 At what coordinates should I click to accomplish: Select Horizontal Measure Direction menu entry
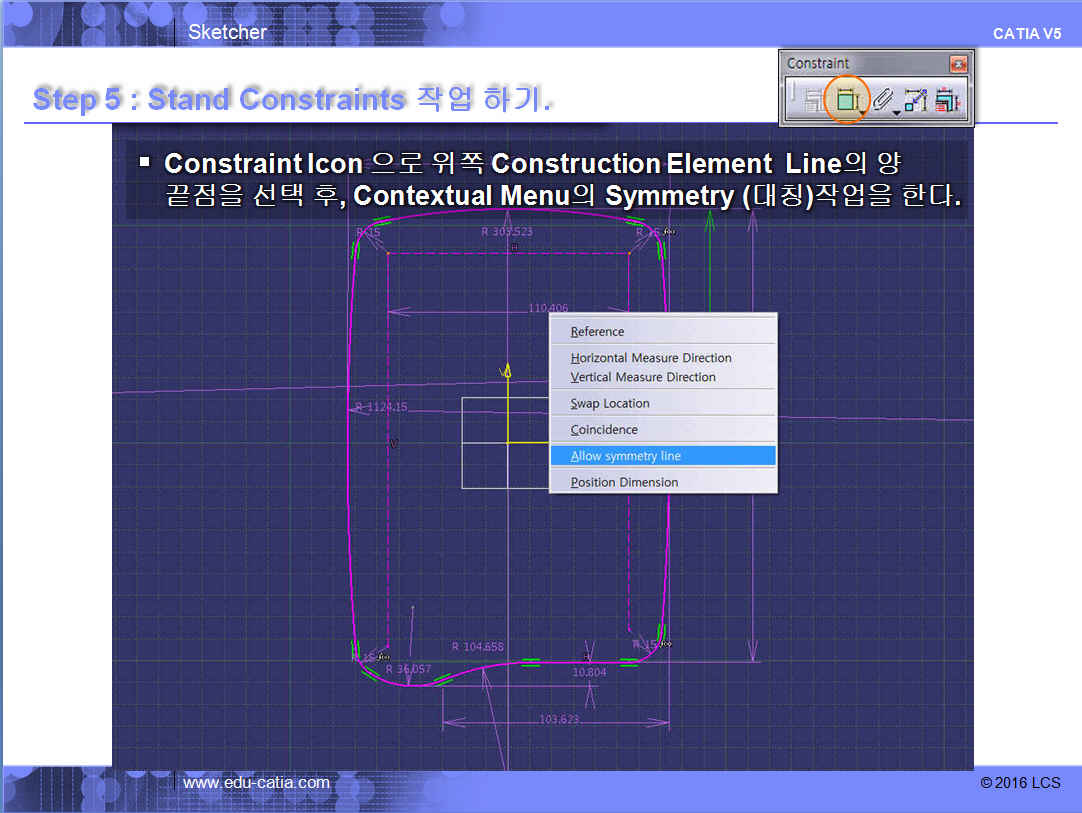[651, 358]
